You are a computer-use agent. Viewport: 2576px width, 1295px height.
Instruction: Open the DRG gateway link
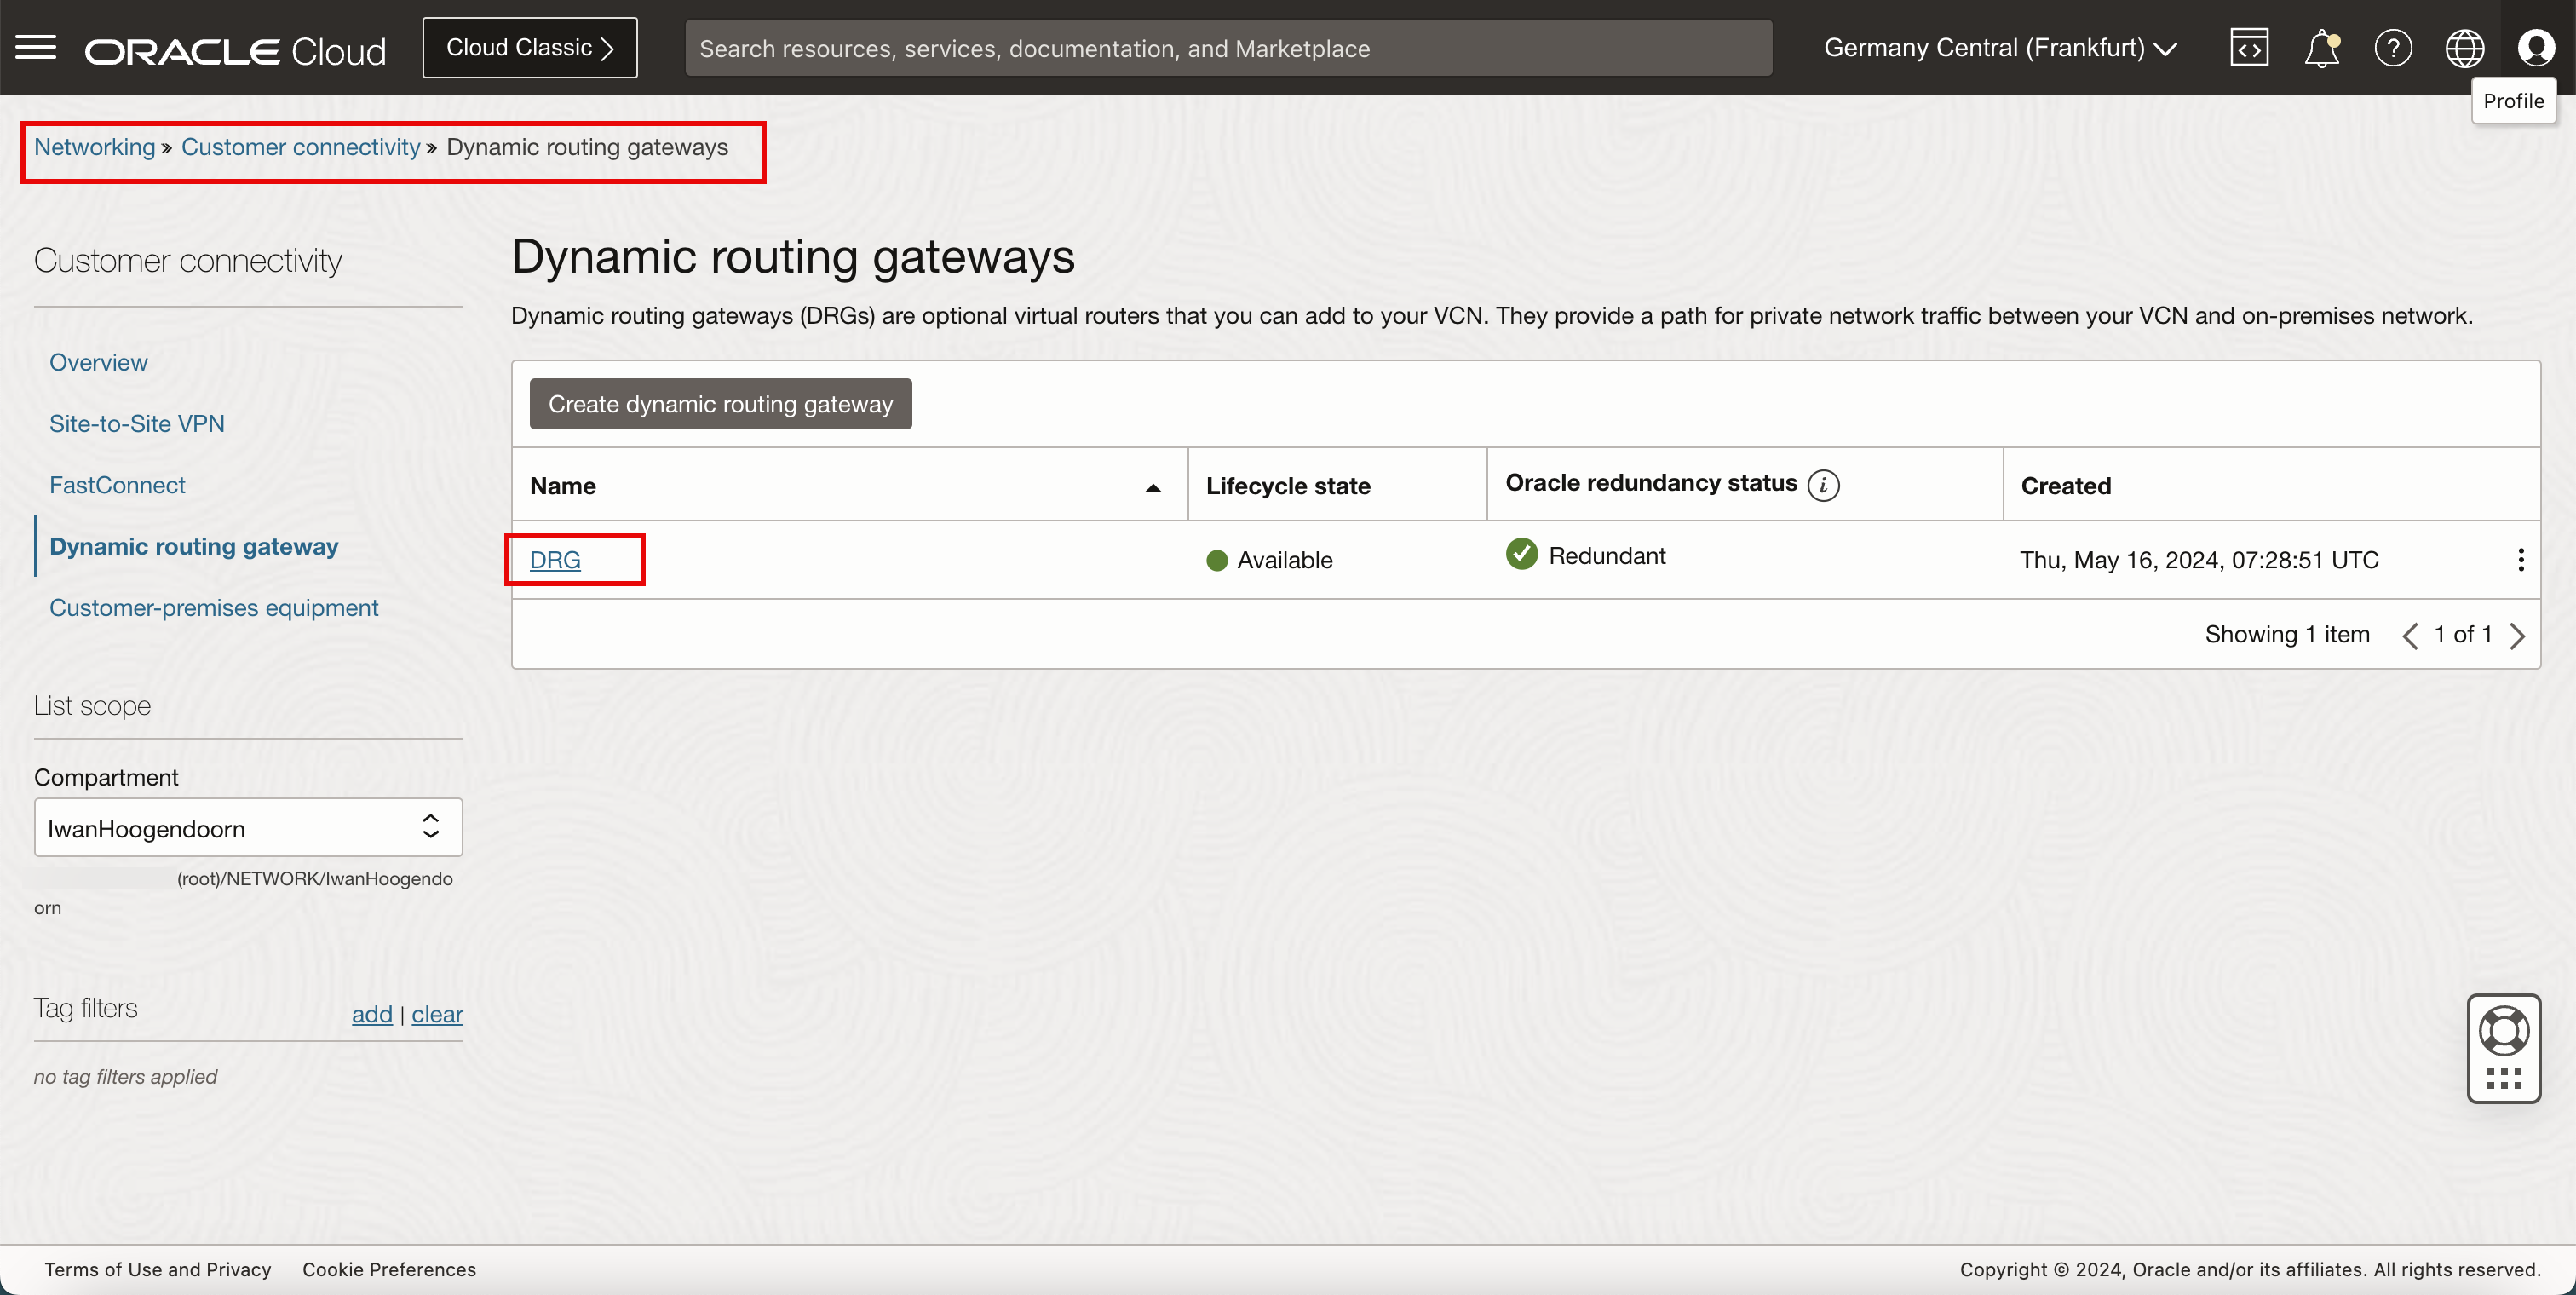click(555, 560)
